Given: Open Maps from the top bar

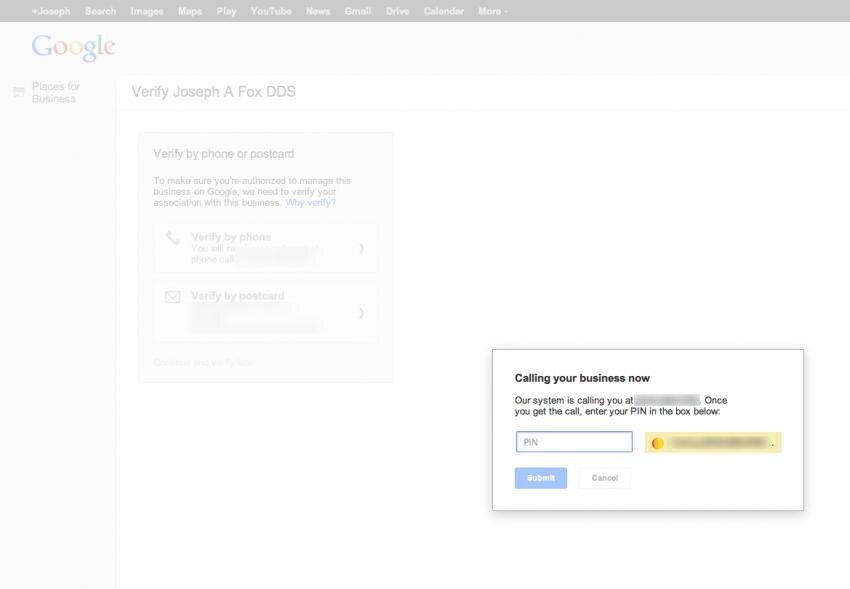Looking at the screenshot, I should [190, 11].
